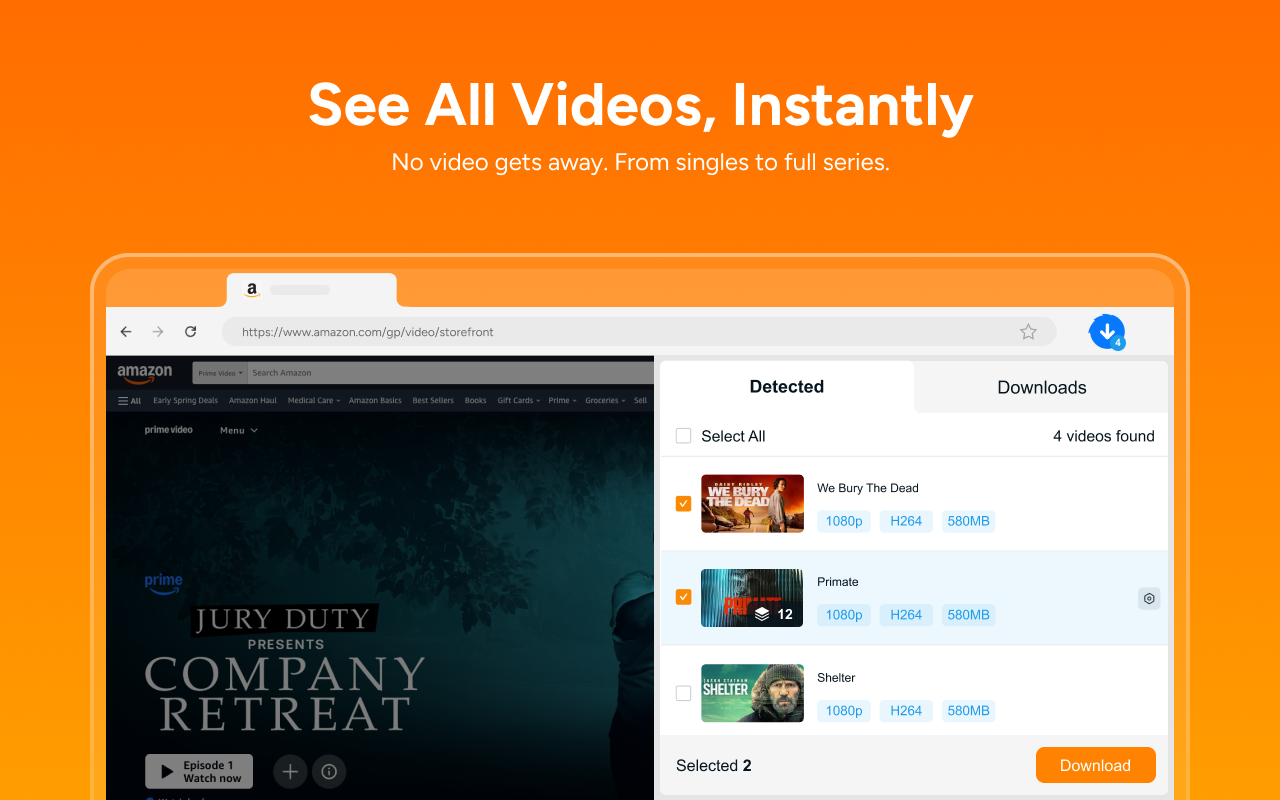
Task: Click the episode stack badge on Primate thumbnail
Action: point(774,614)
